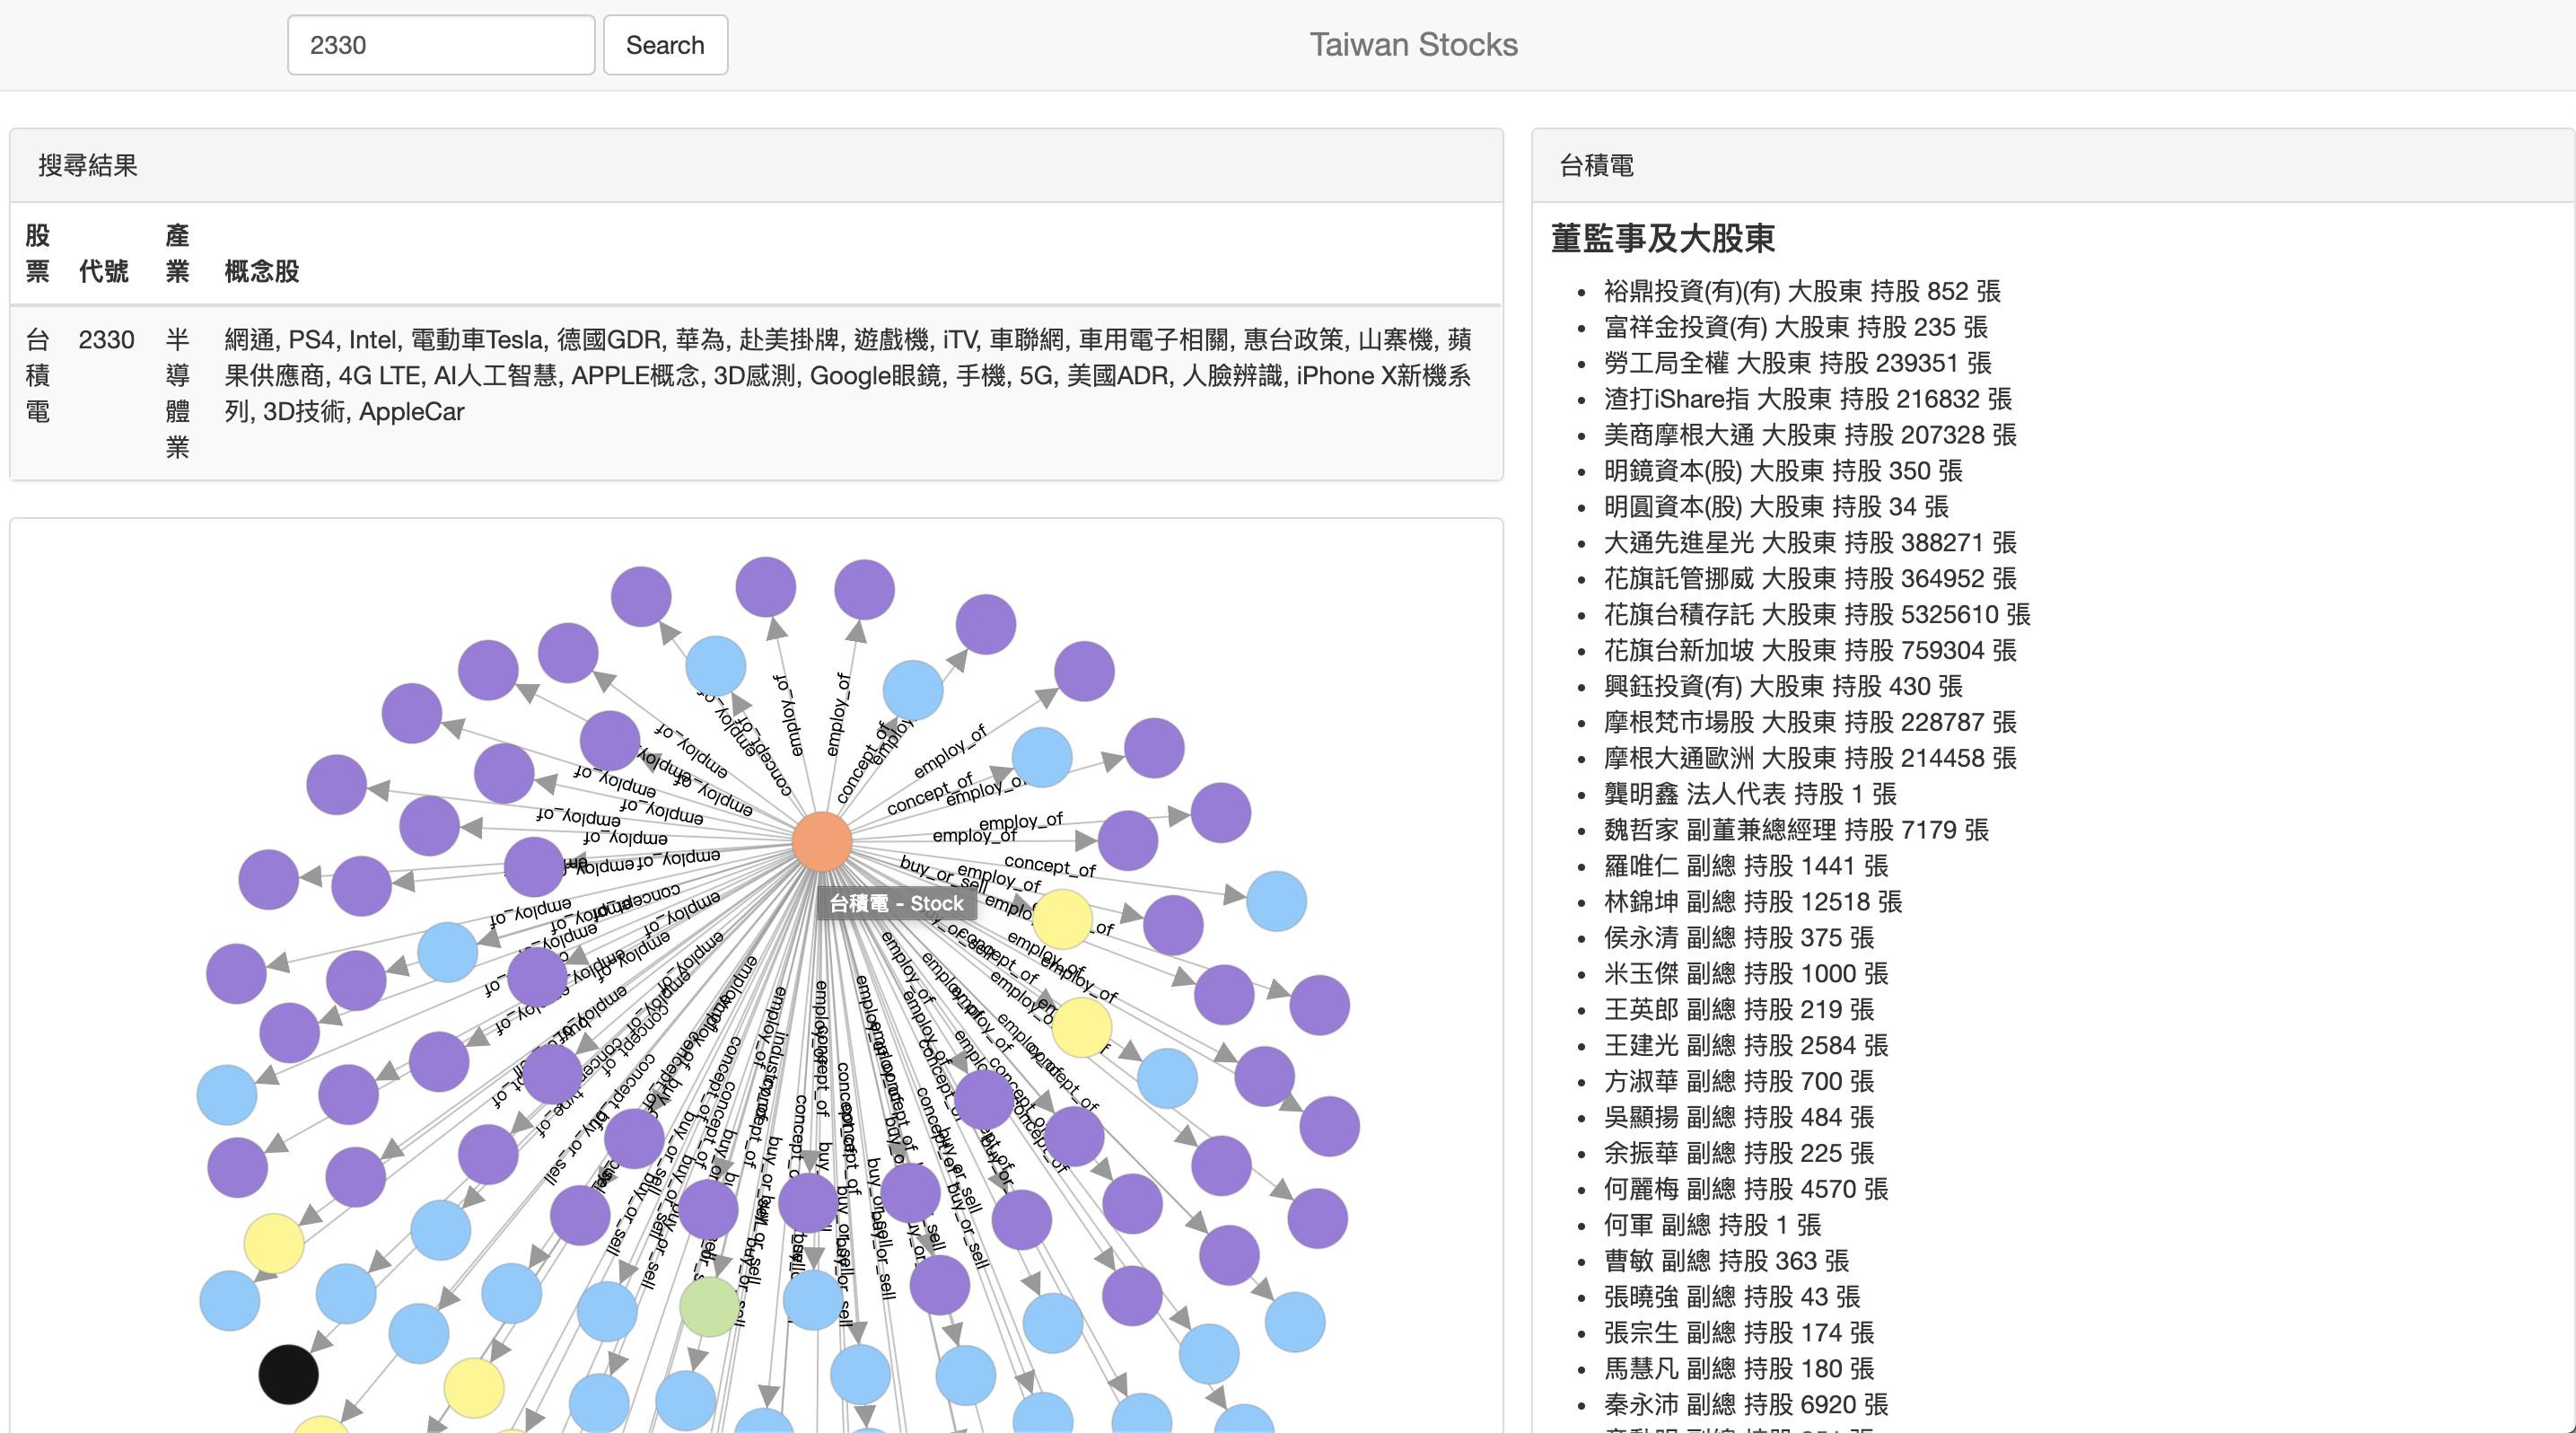Viewport: 2576px width, 1433px height.
Task: Click 秦永沛 副總 list entry
Action: pyautogui.click(x=1745, y=1404)
